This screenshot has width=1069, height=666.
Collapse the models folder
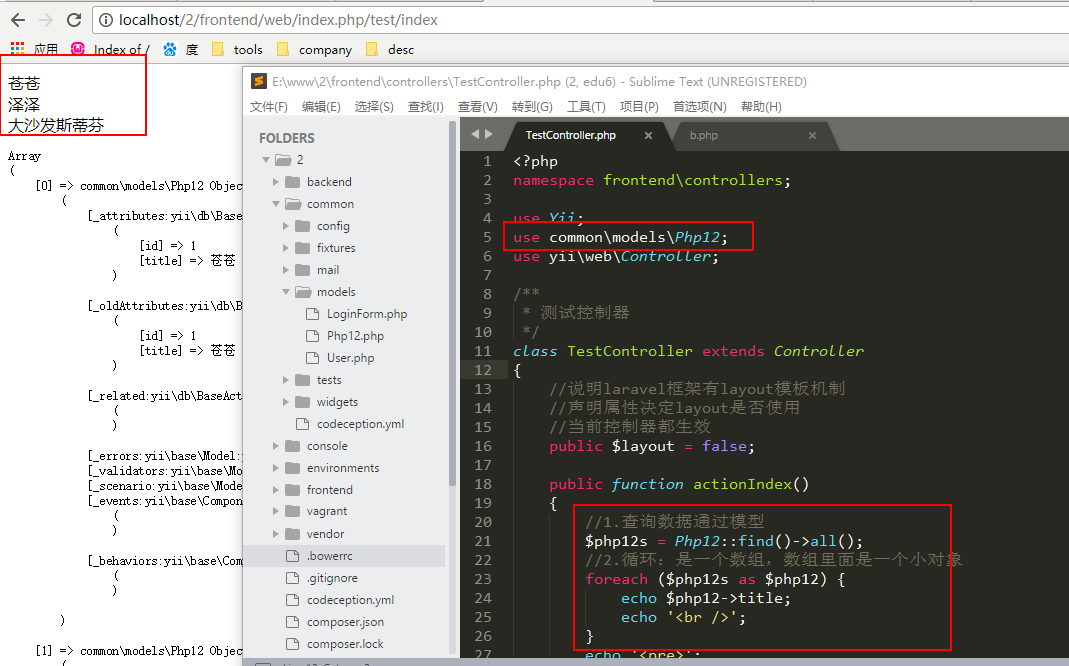[287, 292]
